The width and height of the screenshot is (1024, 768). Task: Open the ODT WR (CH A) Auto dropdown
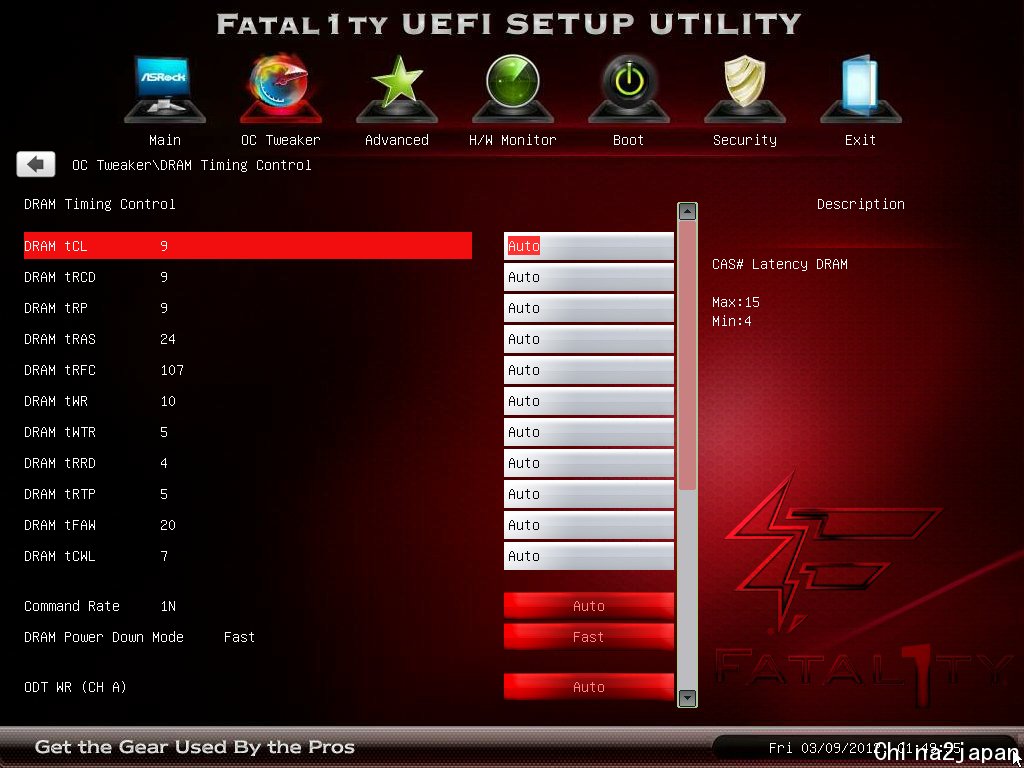(588, 687)
